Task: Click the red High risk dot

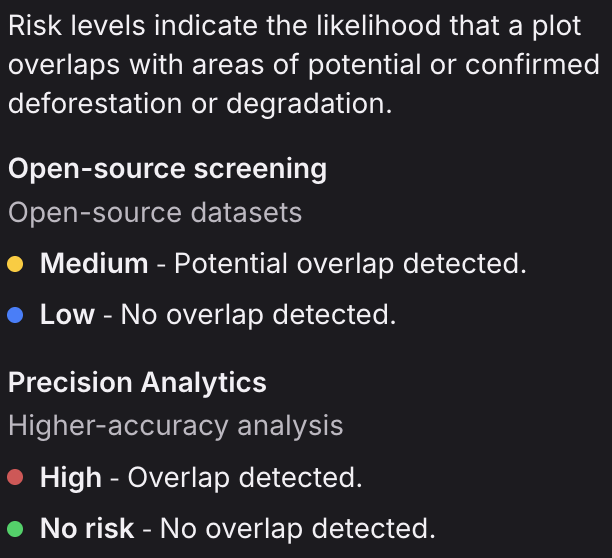Action: pos(16,478)
